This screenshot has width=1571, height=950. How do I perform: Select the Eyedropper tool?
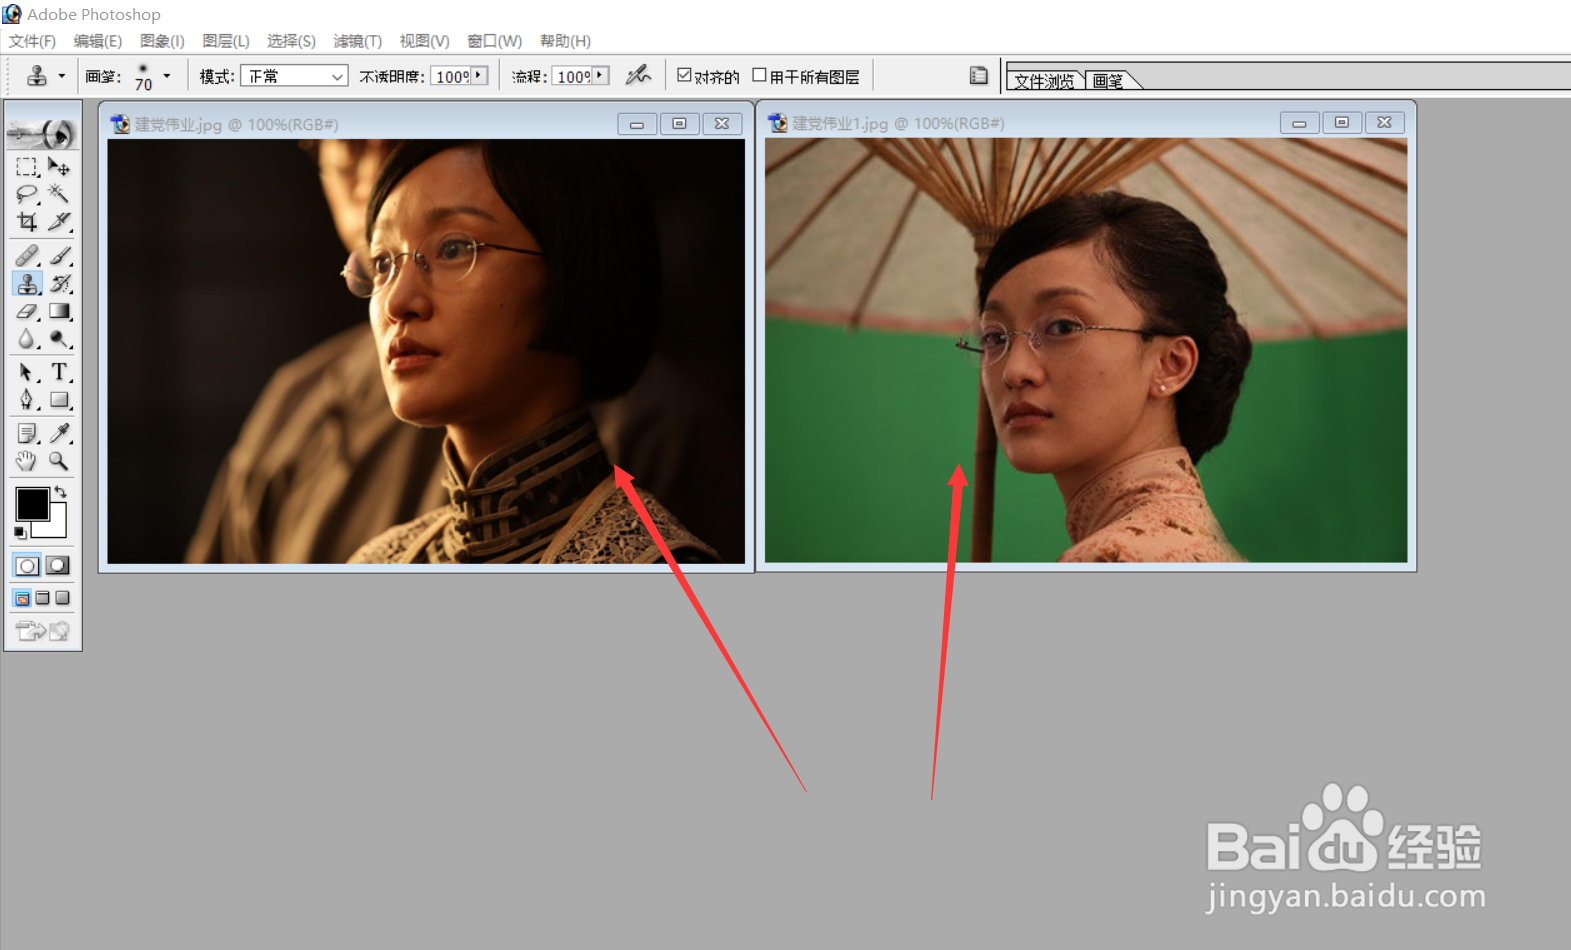click(59, 433)
